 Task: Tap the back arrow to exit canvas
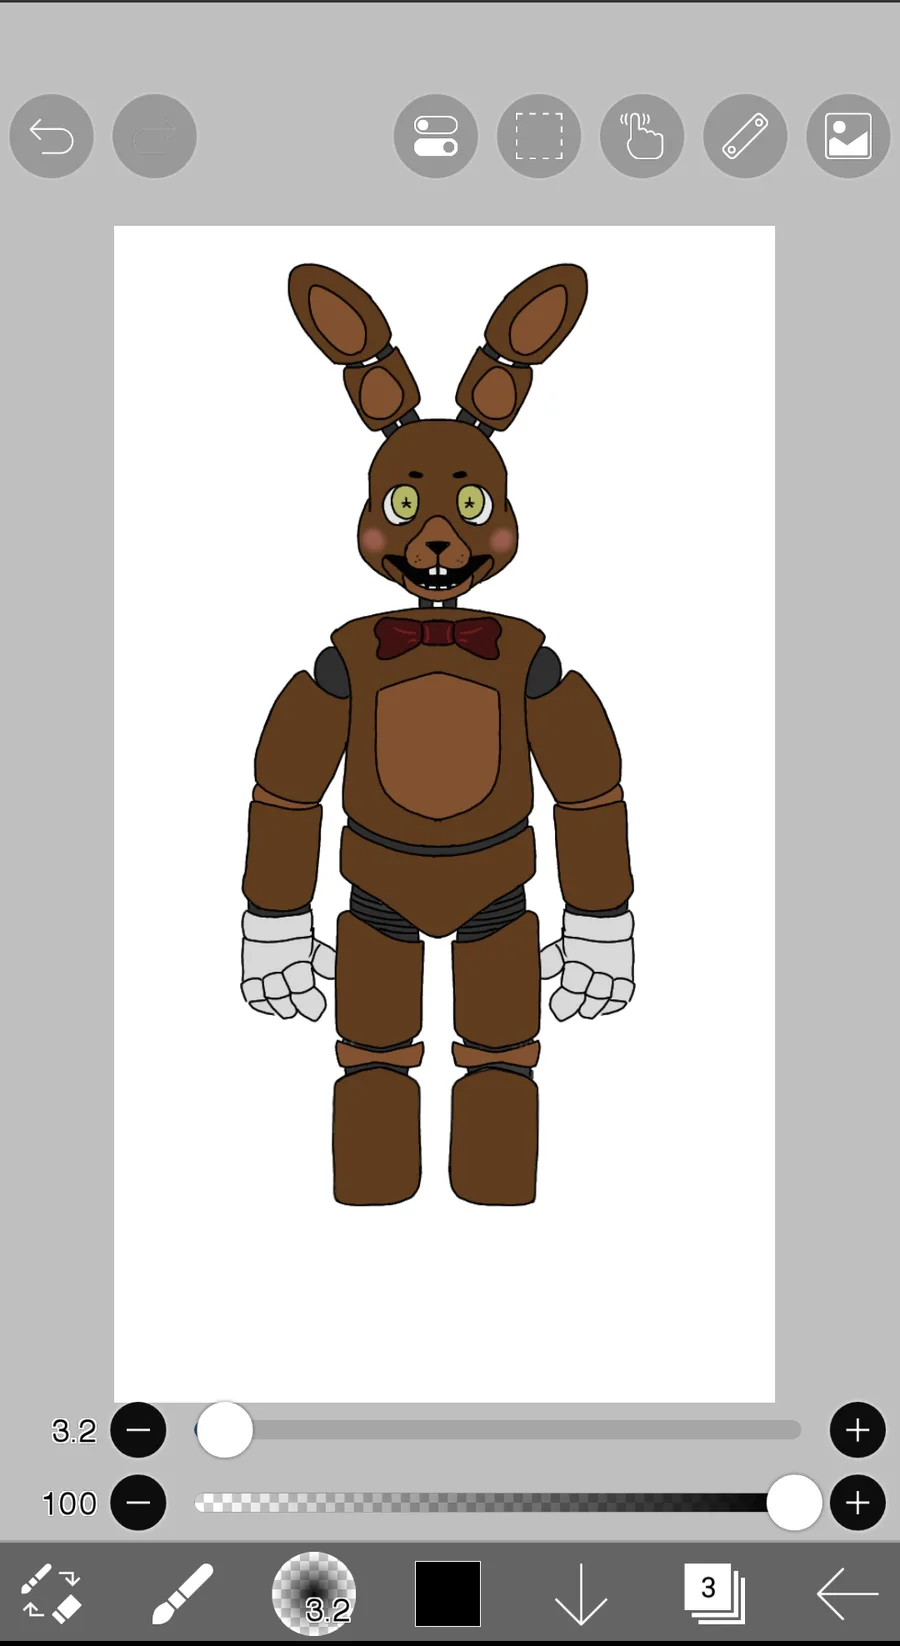point(847,1593)
